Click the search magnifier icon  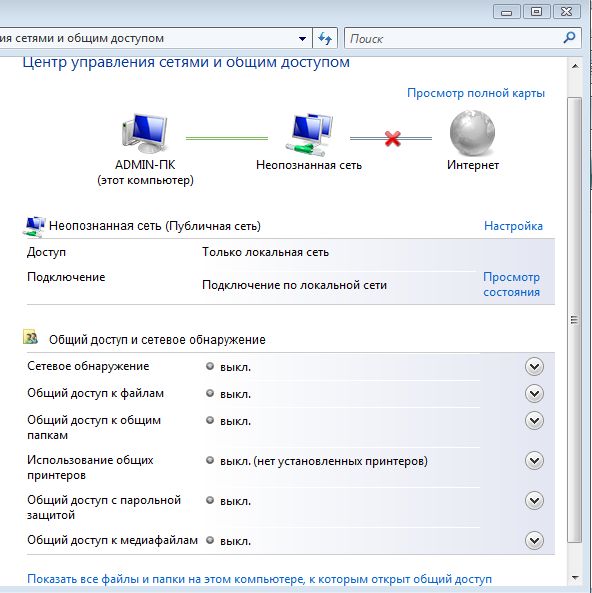click(x=569, y=37)
